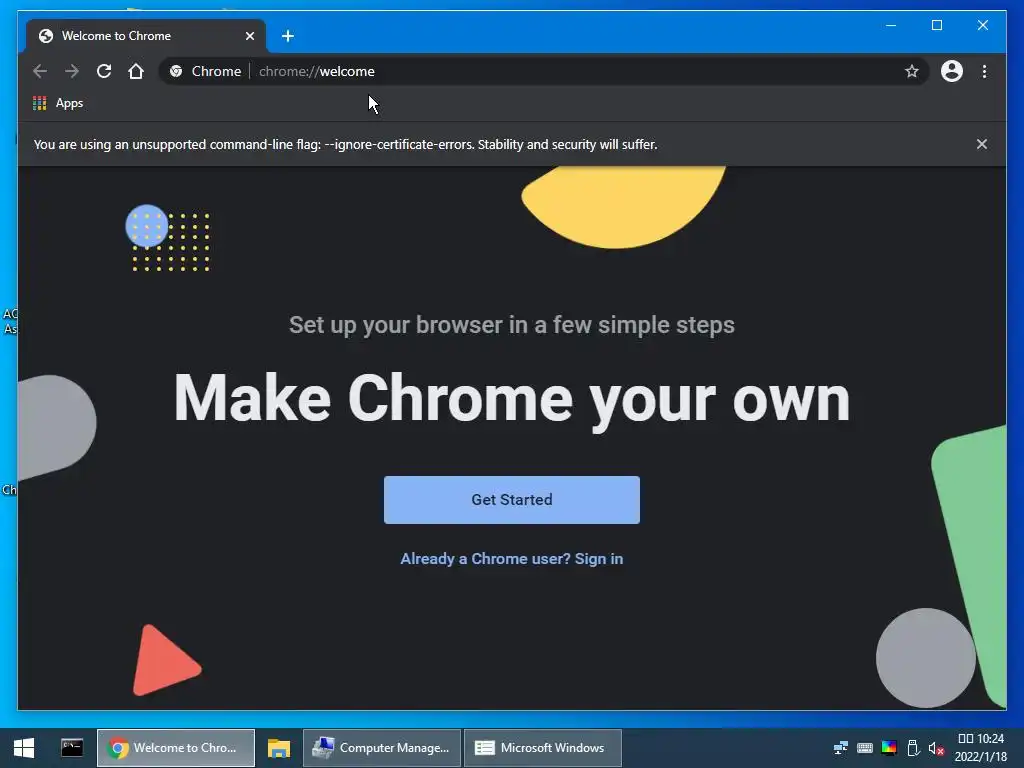Select the Welcome to Chrome tab
This screenshot has width=1024, height=768.
click(x=145, y=36)
